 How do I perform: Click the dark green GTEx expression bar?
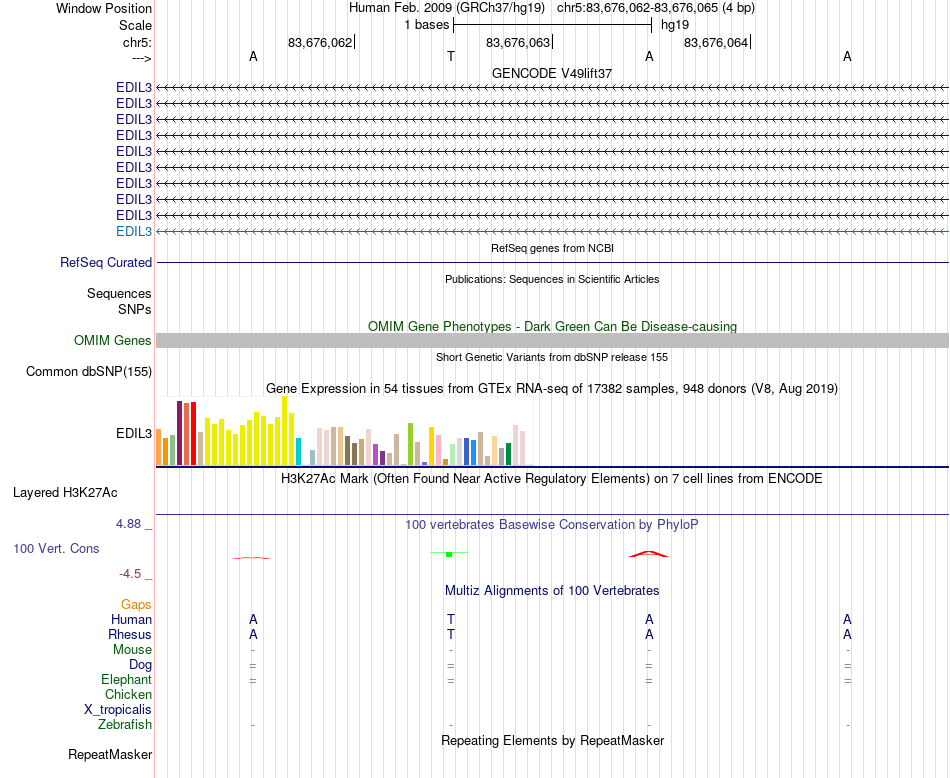(508, 454)
